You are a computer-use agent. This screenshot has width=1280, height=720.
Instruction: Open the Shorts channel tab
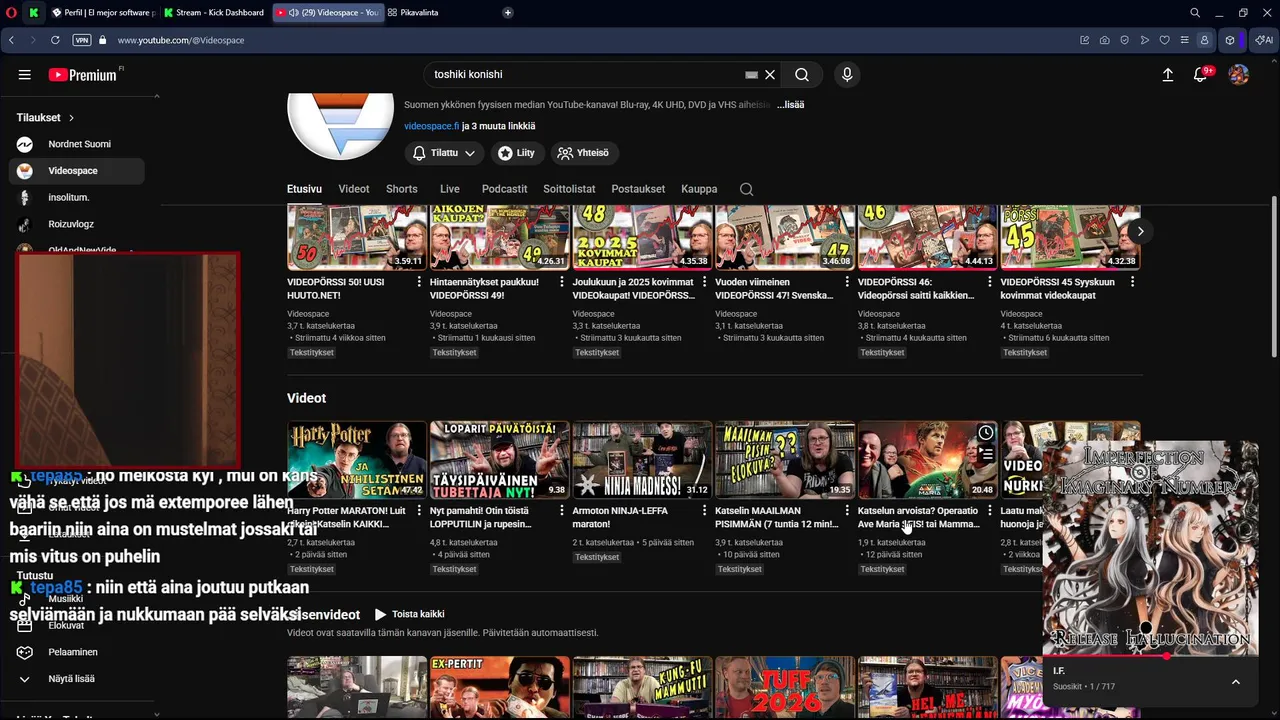[x=402, y=189]
